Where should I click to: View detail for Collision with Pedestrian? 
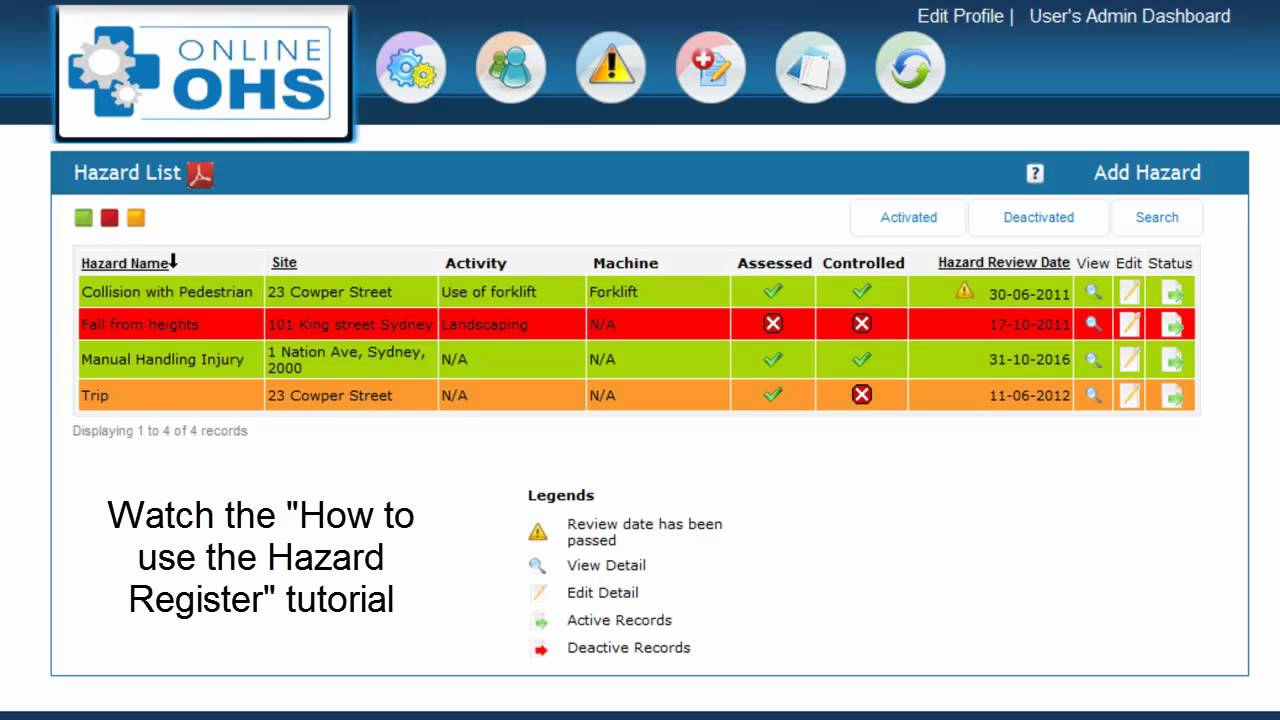tap(1093, 292)
